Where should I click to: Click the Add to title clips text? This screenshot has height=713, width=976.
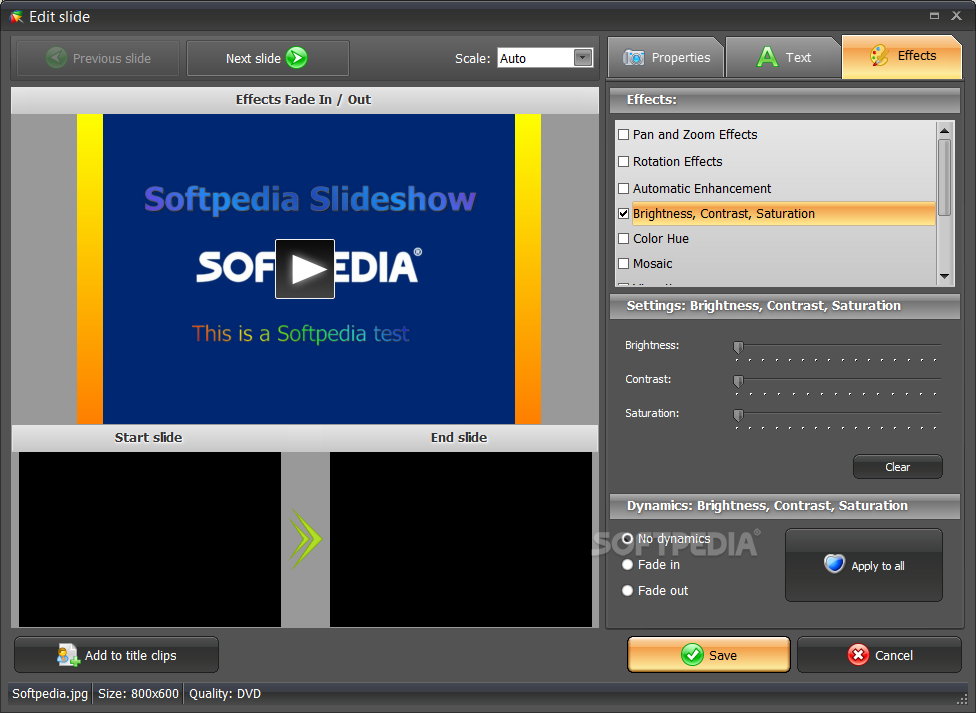coord(131,656)
